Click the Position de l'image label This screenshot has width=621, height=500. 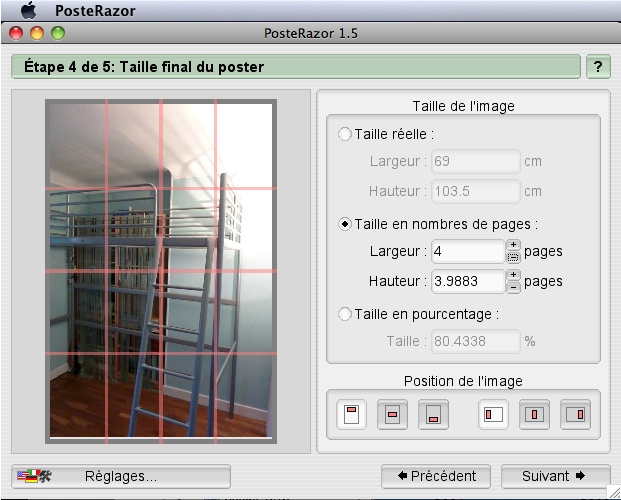point(463,381)
